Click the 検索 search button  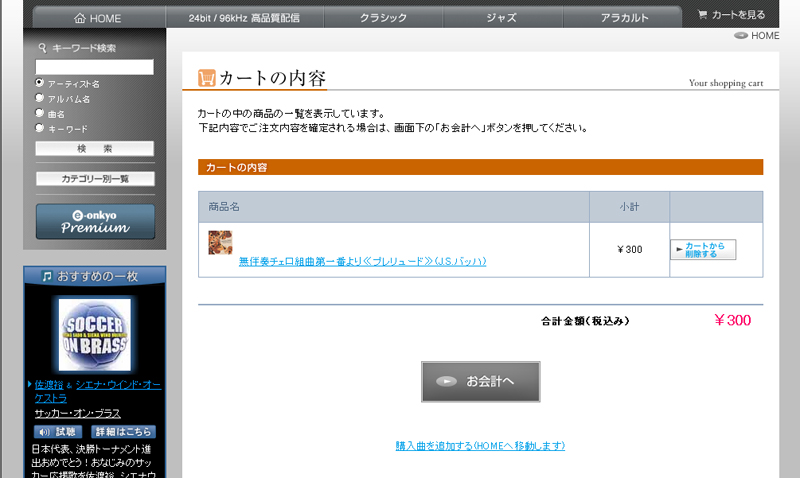click(94, 148)
